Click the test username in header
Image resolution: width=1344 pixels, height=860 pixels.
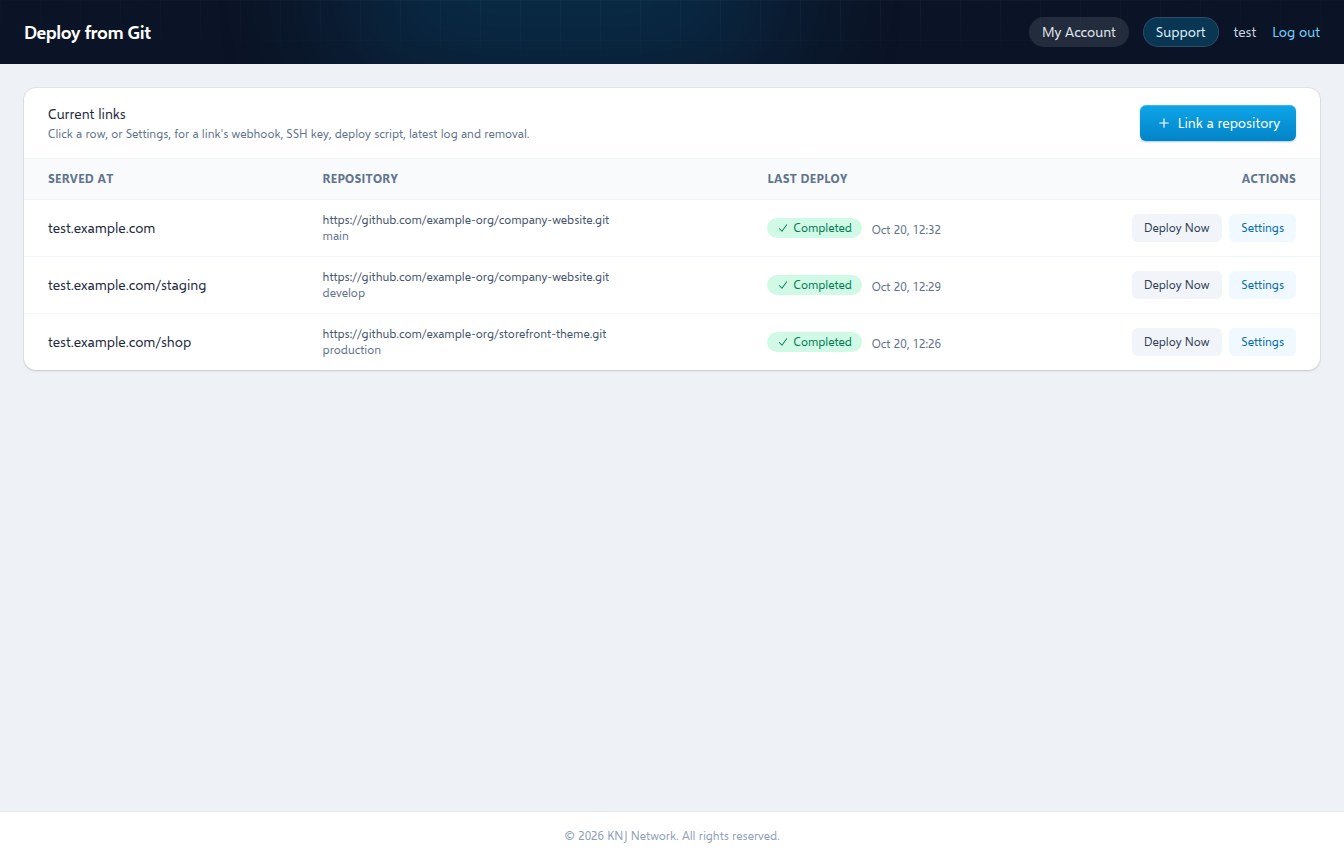pos(1245,32)
